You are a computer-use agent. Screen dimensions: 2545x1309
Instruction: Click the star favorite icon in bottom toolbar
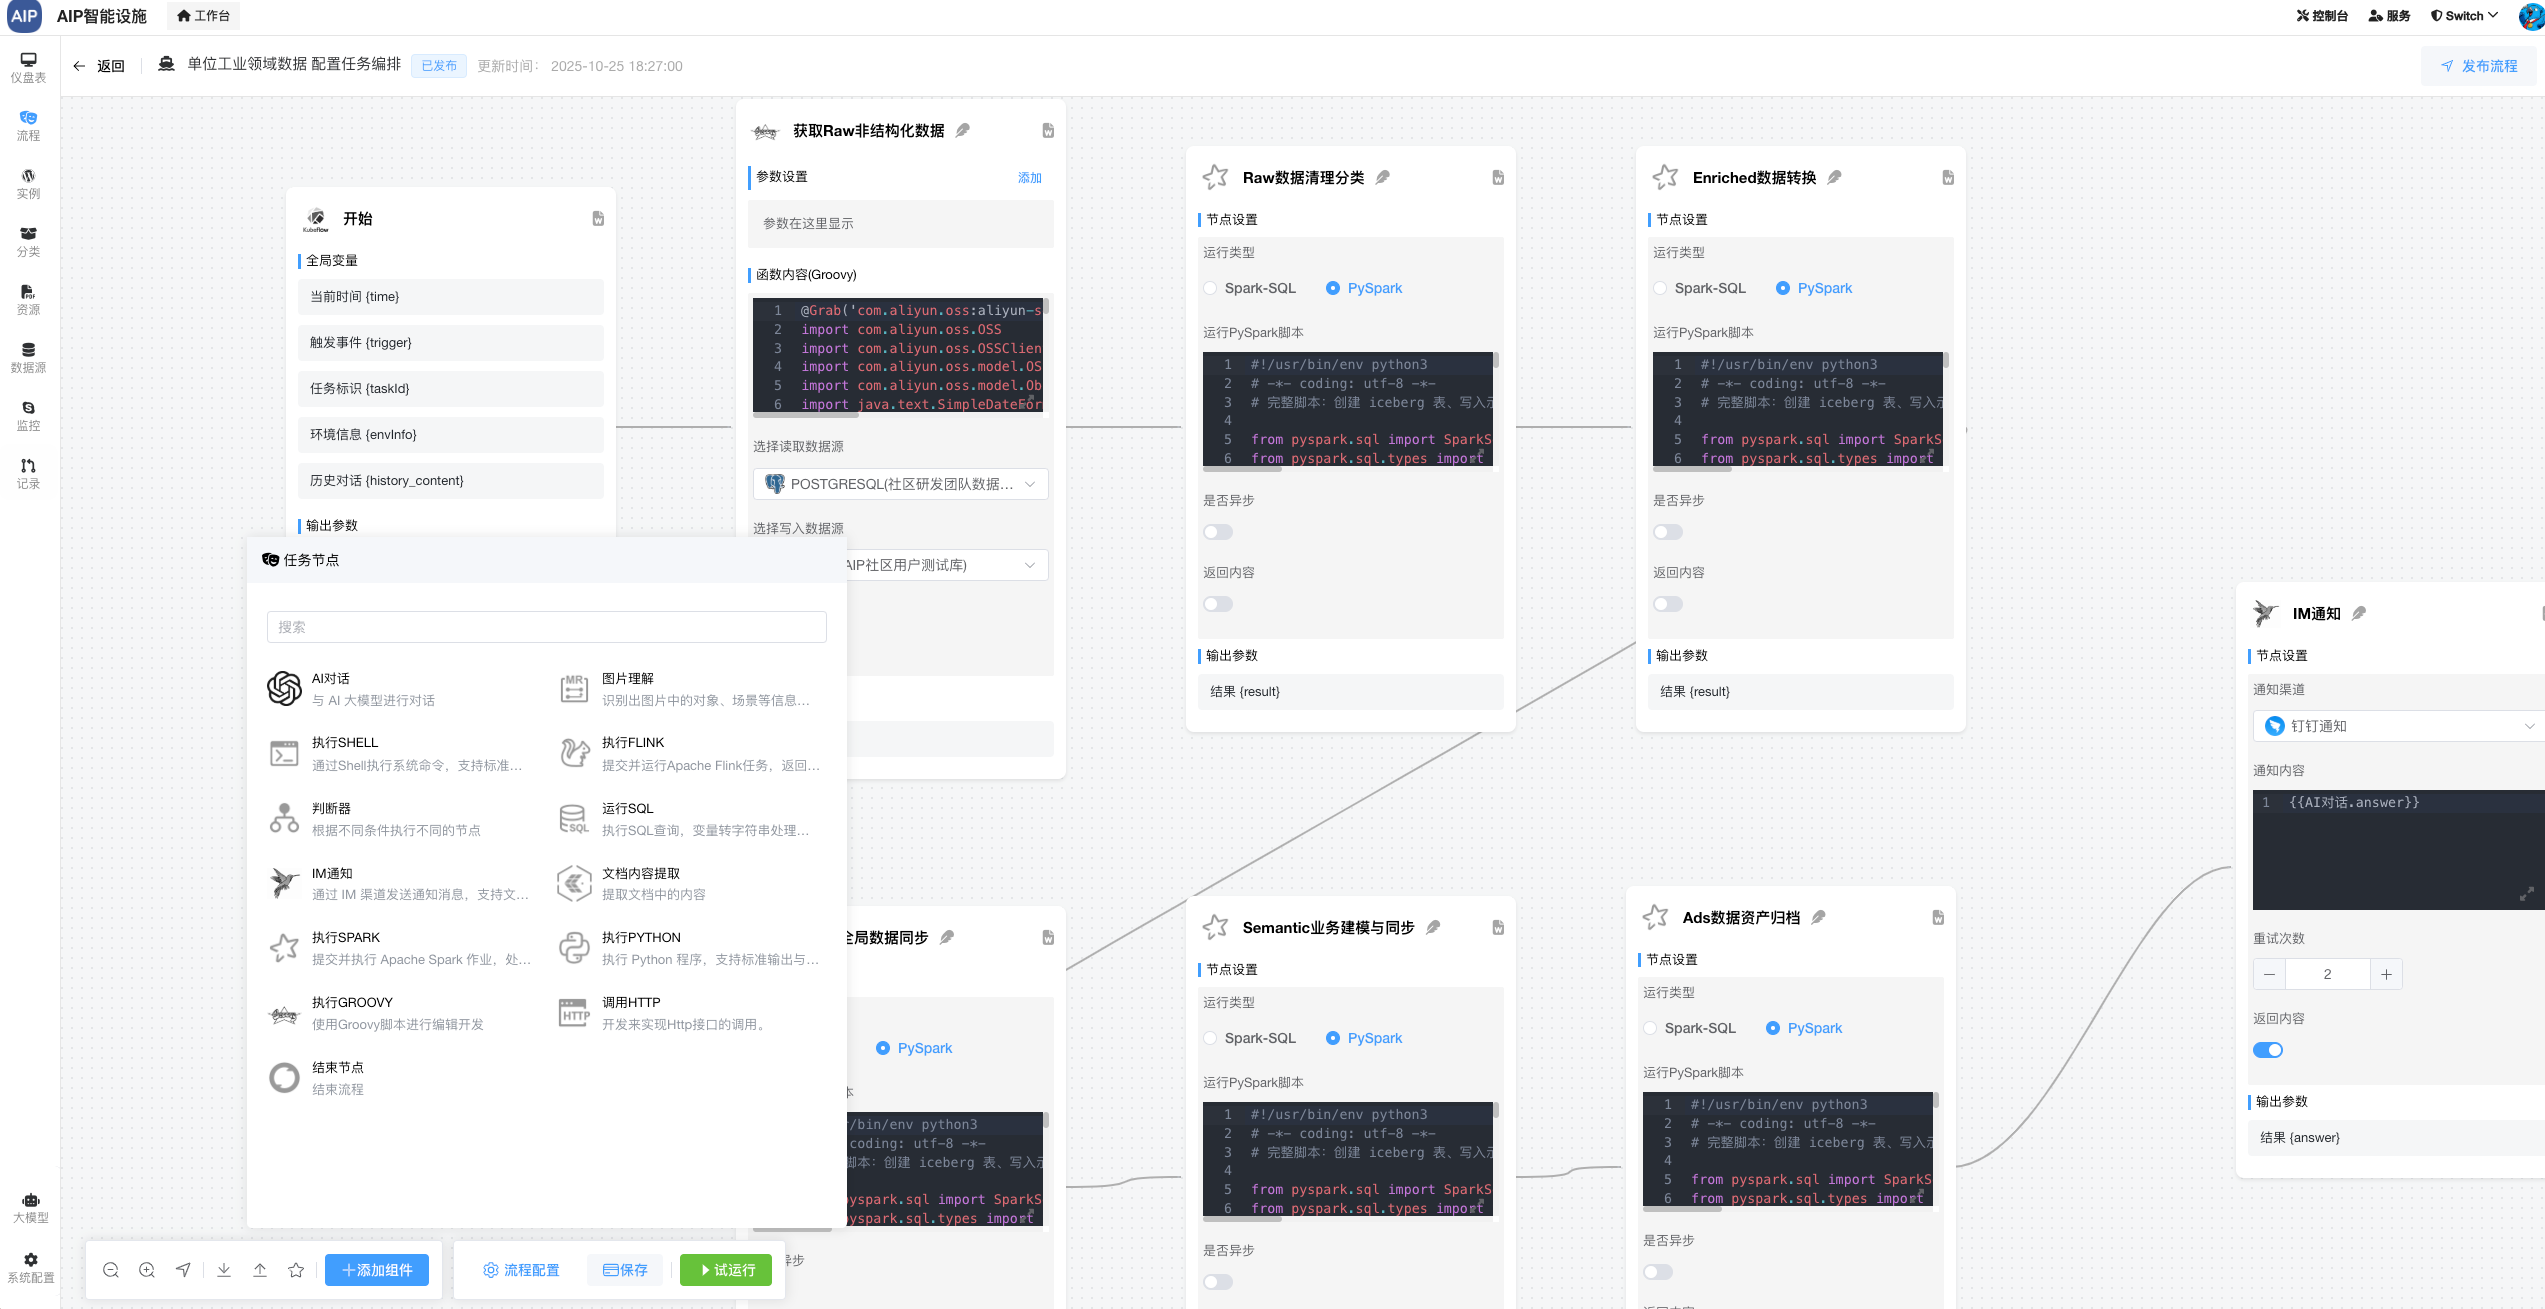(x=296, y=1270)
